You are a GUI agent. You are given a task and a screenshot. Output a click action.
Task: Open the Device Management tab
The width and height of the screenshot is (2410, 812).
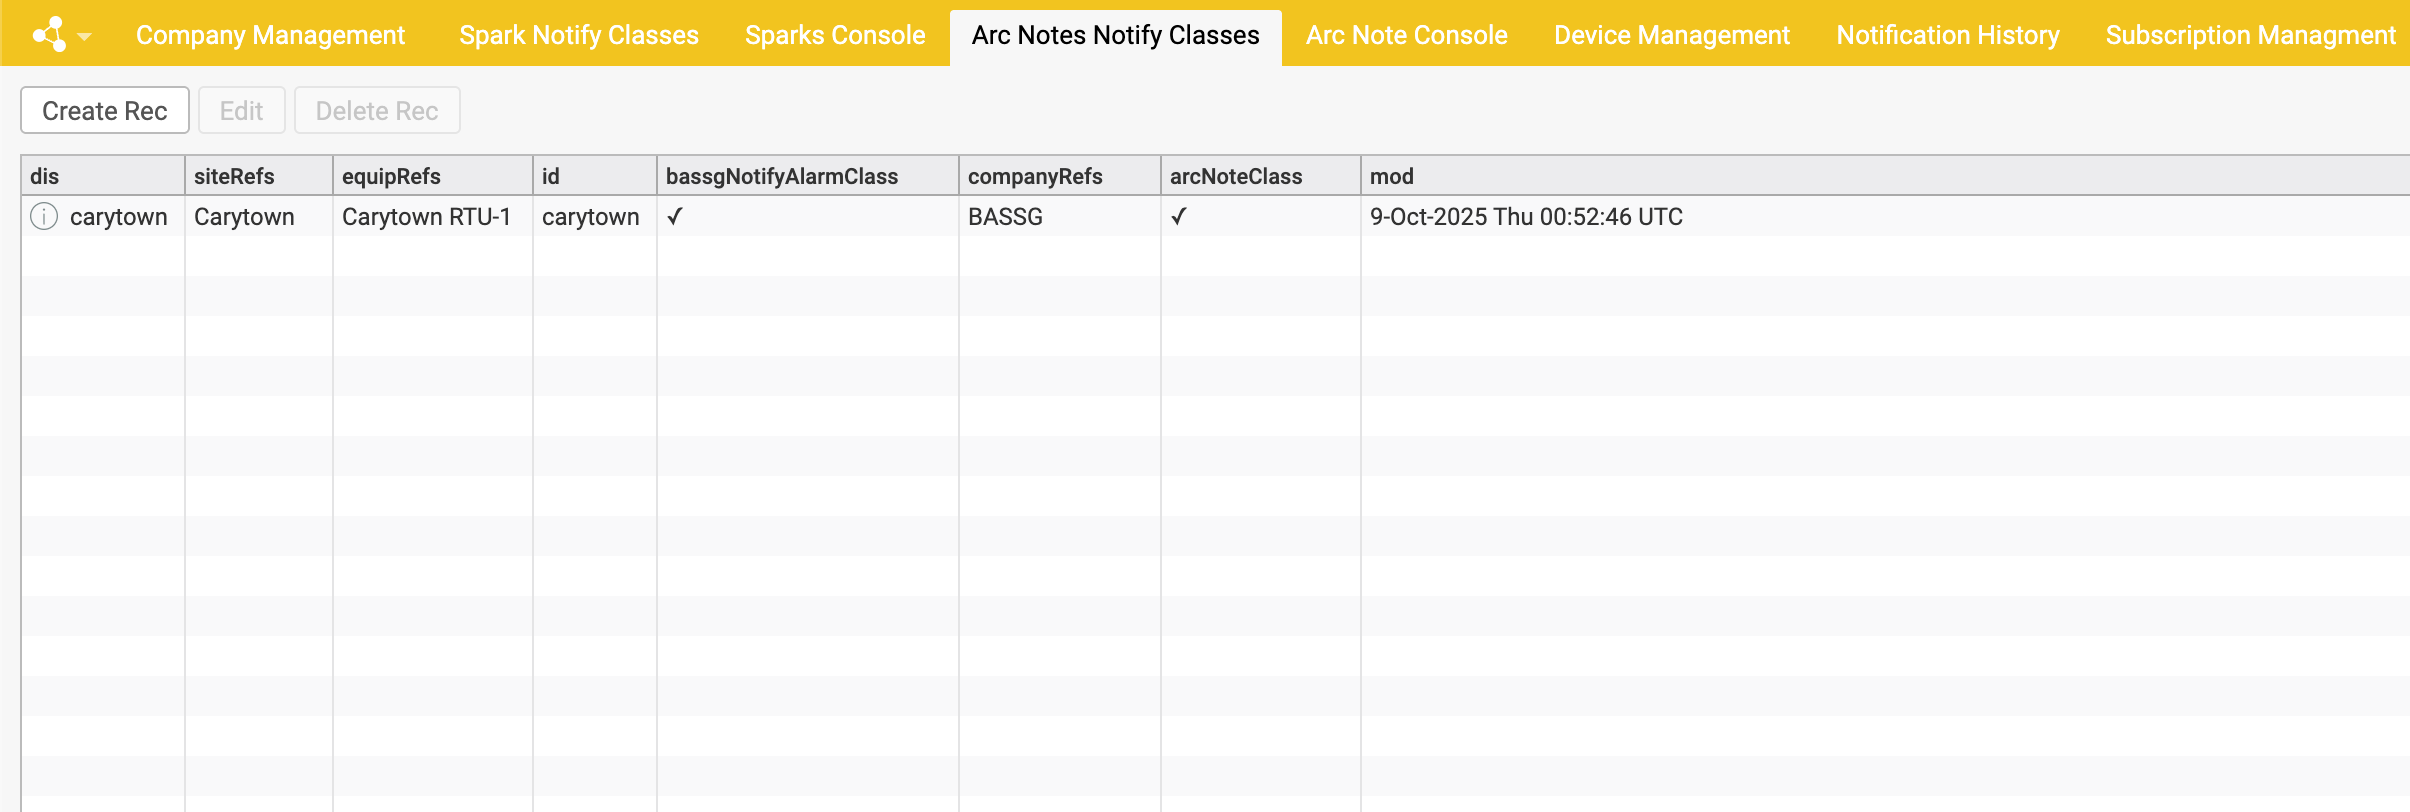1671,35
